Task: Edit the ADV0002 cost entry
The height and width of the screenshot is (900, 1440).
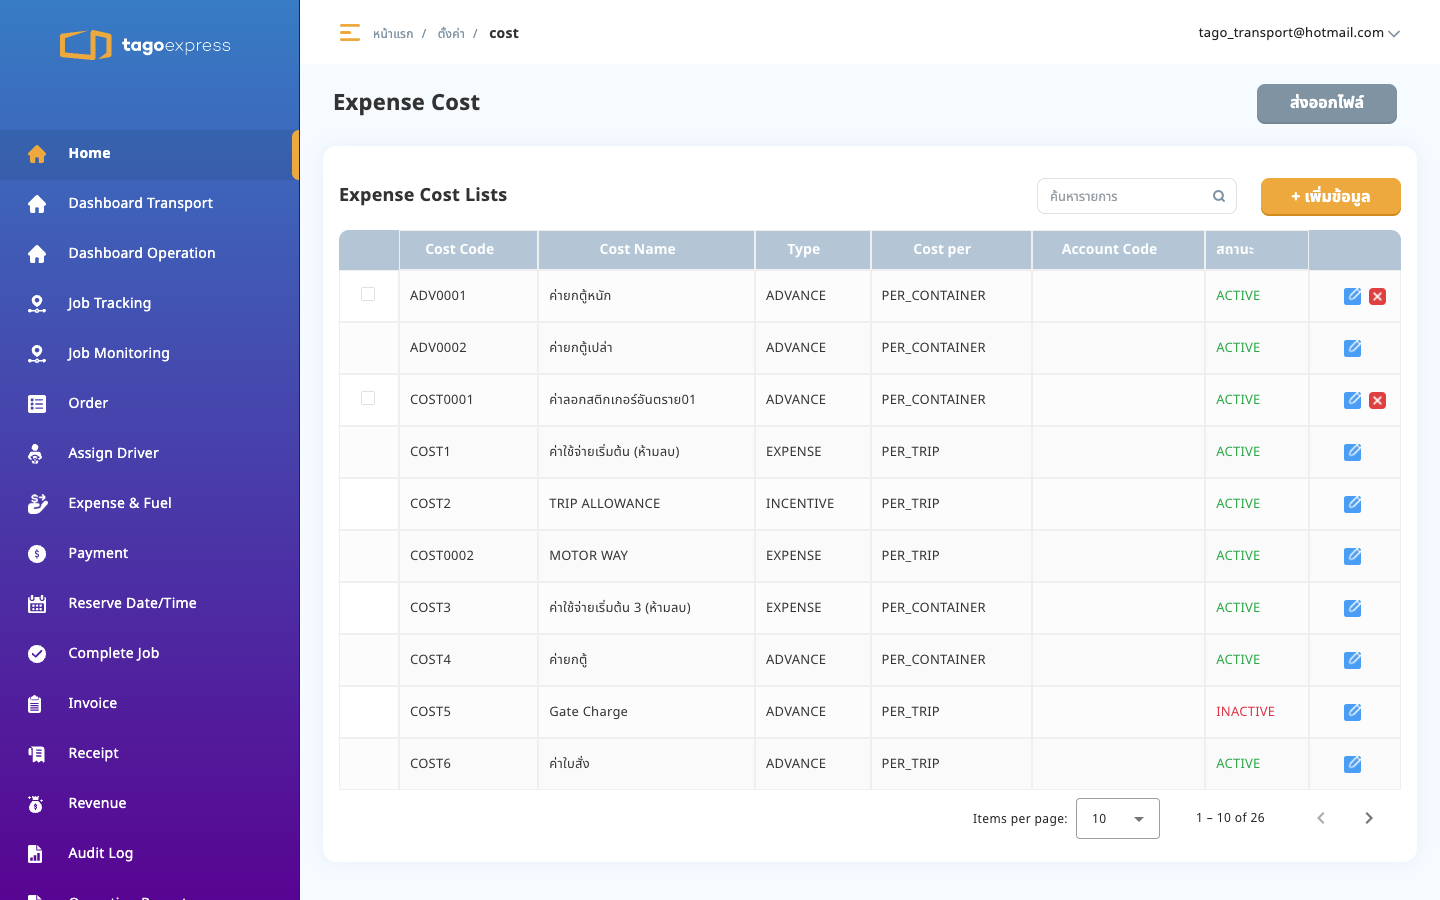Action: [1353, 348]
